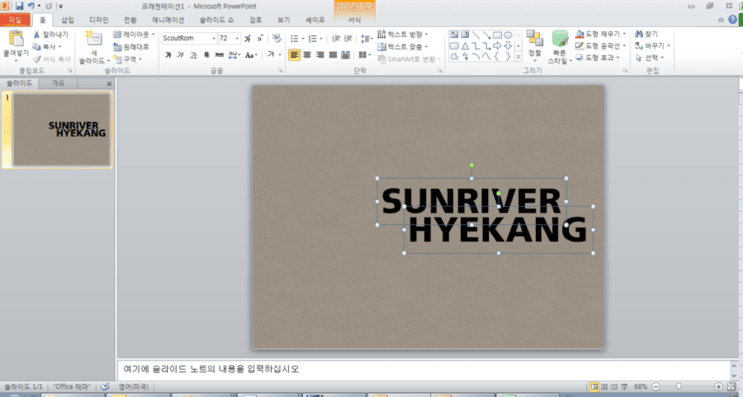This screenshot has width=743, height=397.
Task: Open the font size 72 dropdown
Action: coord(237,38)
